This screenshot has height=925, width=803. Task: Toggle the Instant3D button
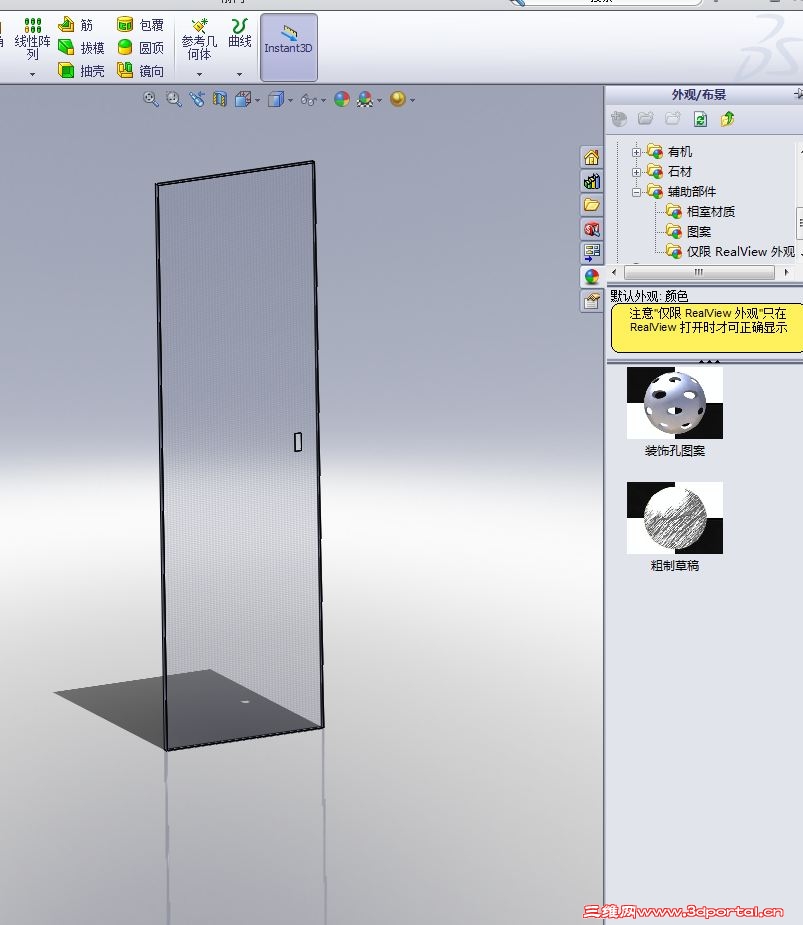(289, 47)
